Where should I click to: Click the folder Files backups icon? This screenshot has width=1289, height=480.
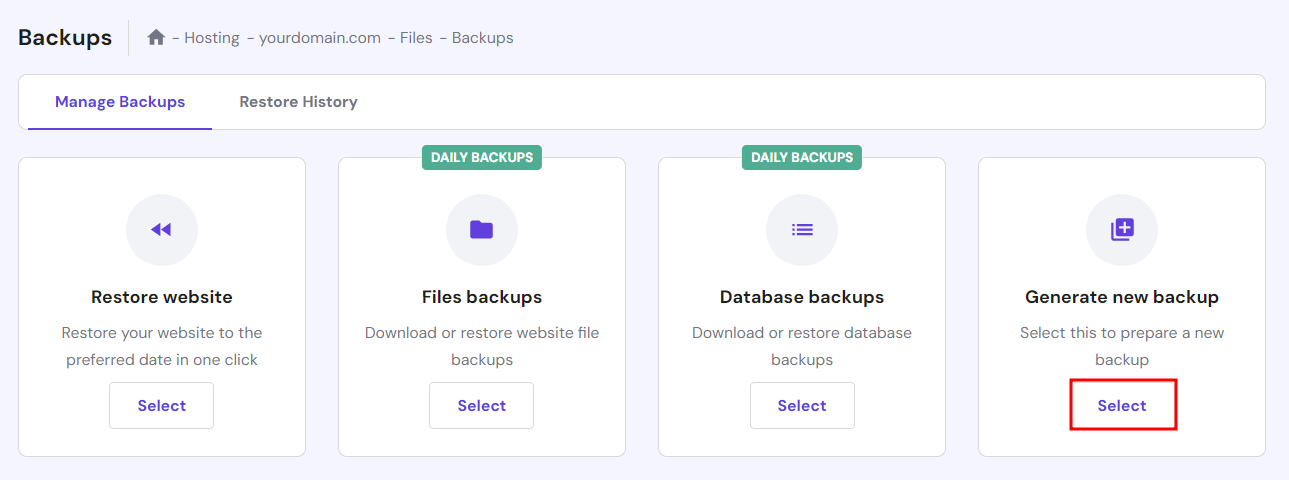click(x=482, y=230)
